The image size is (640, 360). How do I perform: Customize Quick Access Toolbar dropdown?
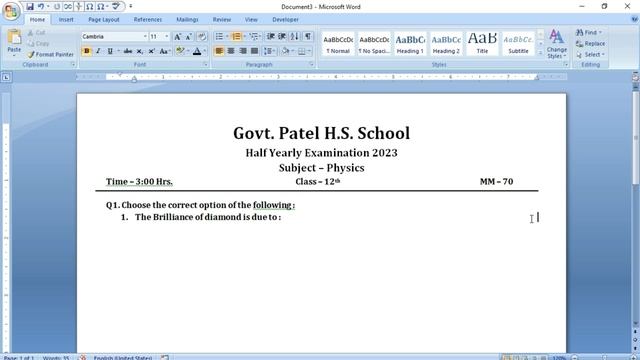coord(131,7)
